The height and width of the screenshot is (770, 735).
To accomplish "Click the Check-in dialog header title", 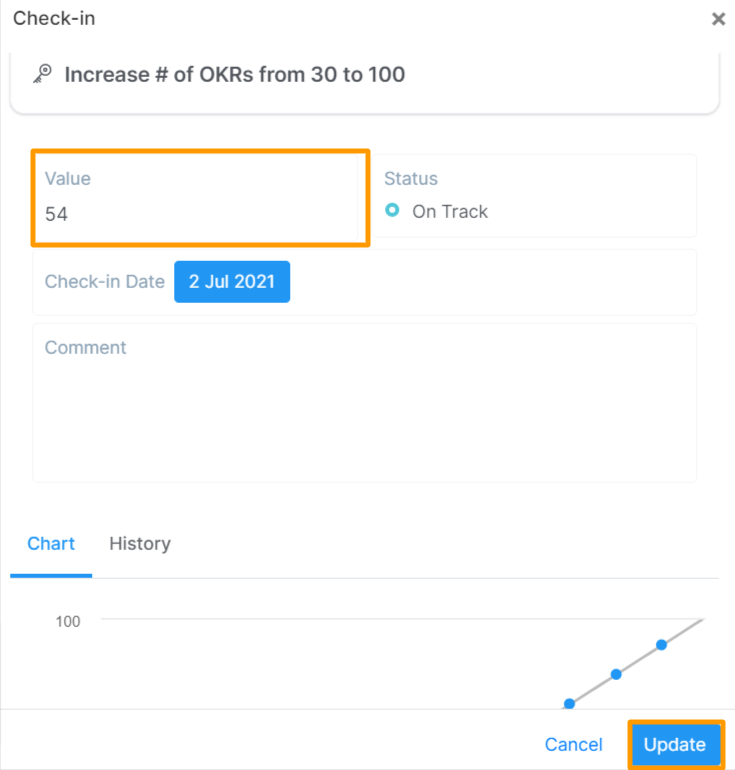I will [x=54, y=19].
